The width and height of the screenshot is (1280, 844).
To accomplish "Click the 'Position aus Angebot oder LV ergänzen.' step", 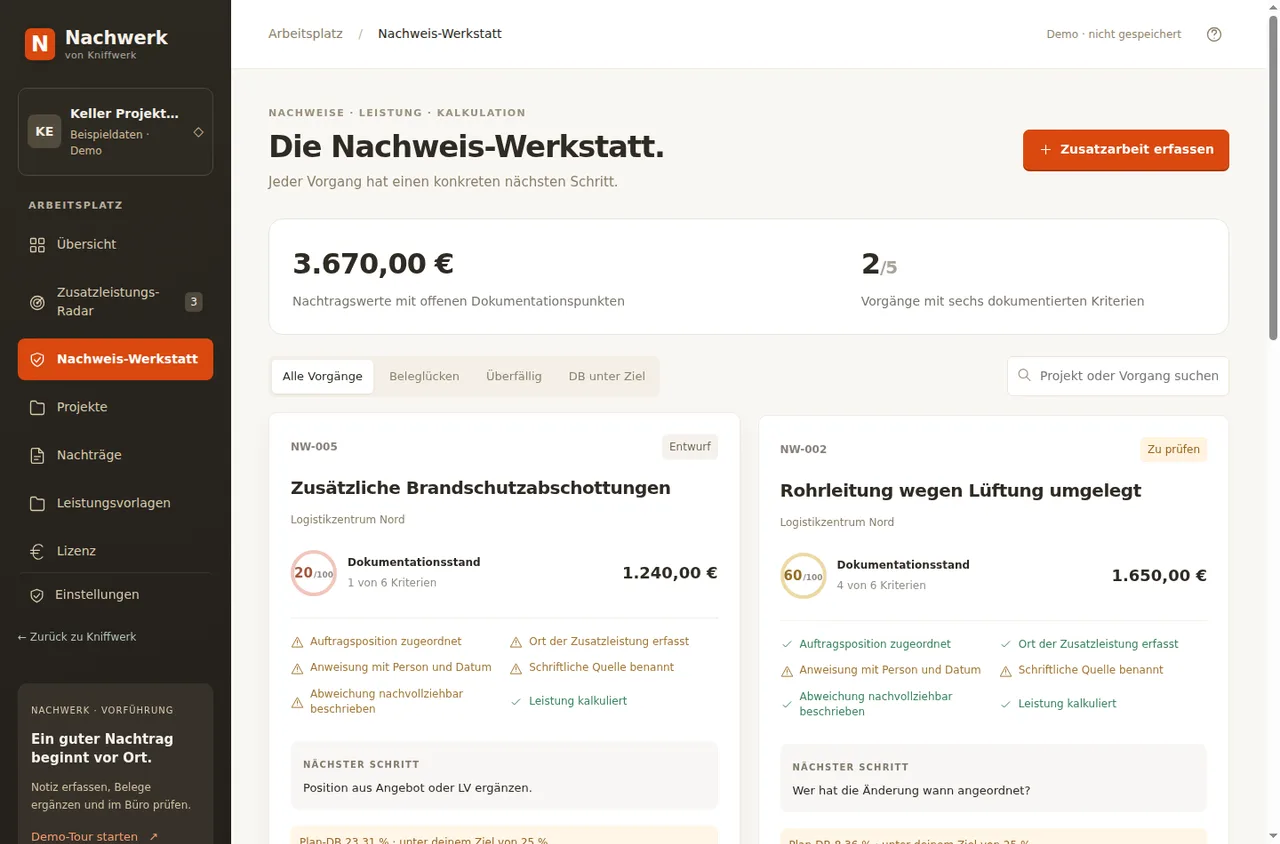I will (418, 788).
